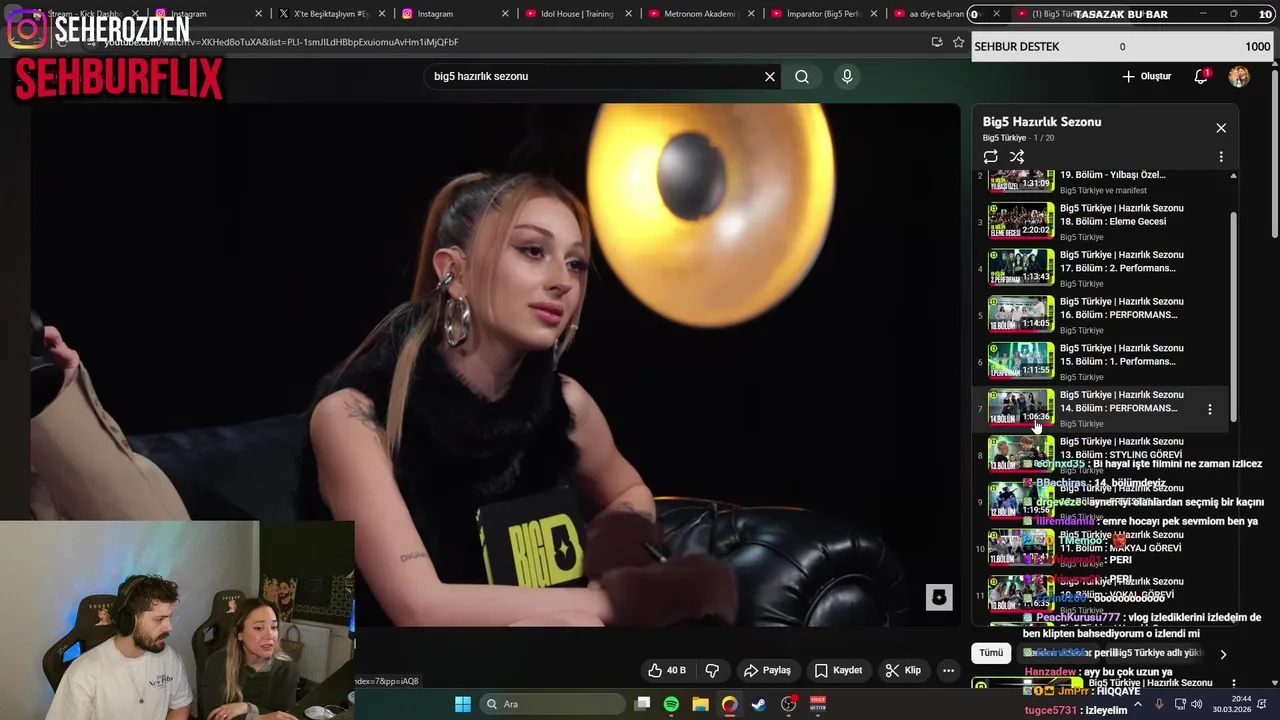Save video with Kaydet button

(838, 670)
